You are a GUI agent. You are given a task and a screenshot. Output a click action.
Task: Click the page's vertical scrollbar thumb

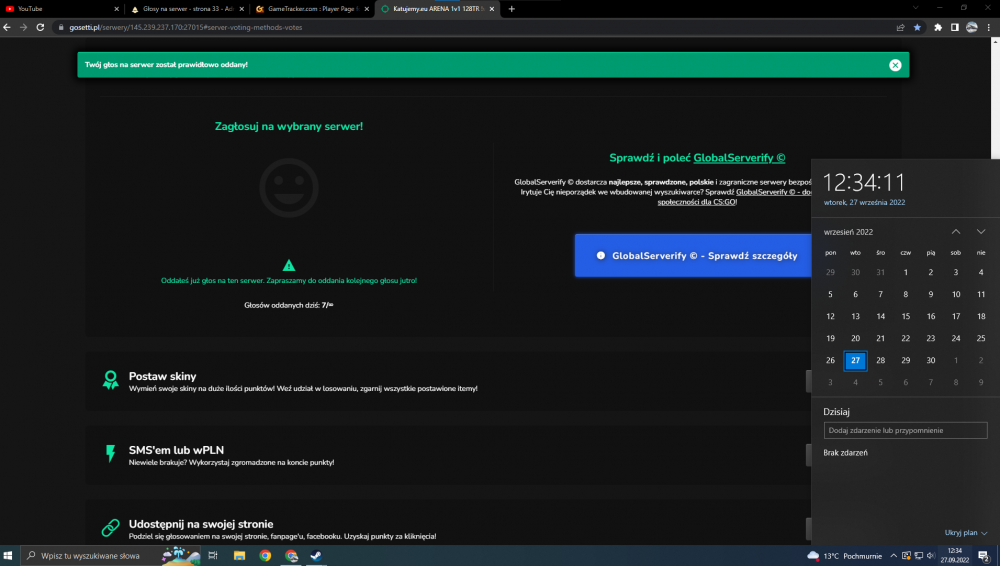click(x=996, y=102)
